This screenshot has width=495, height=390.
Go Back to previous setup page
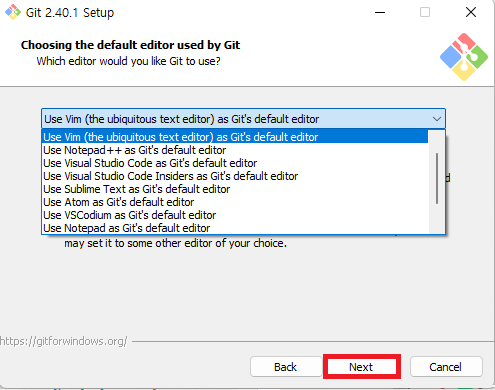(x=286, y=367)
